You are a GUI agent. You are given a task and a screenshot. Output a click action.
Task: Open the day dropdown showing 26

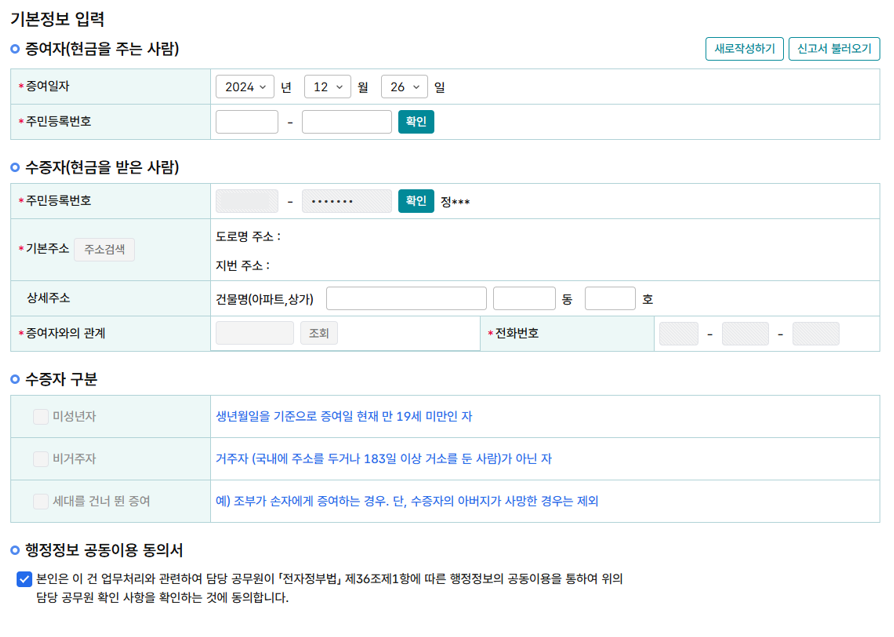point(403,87)
